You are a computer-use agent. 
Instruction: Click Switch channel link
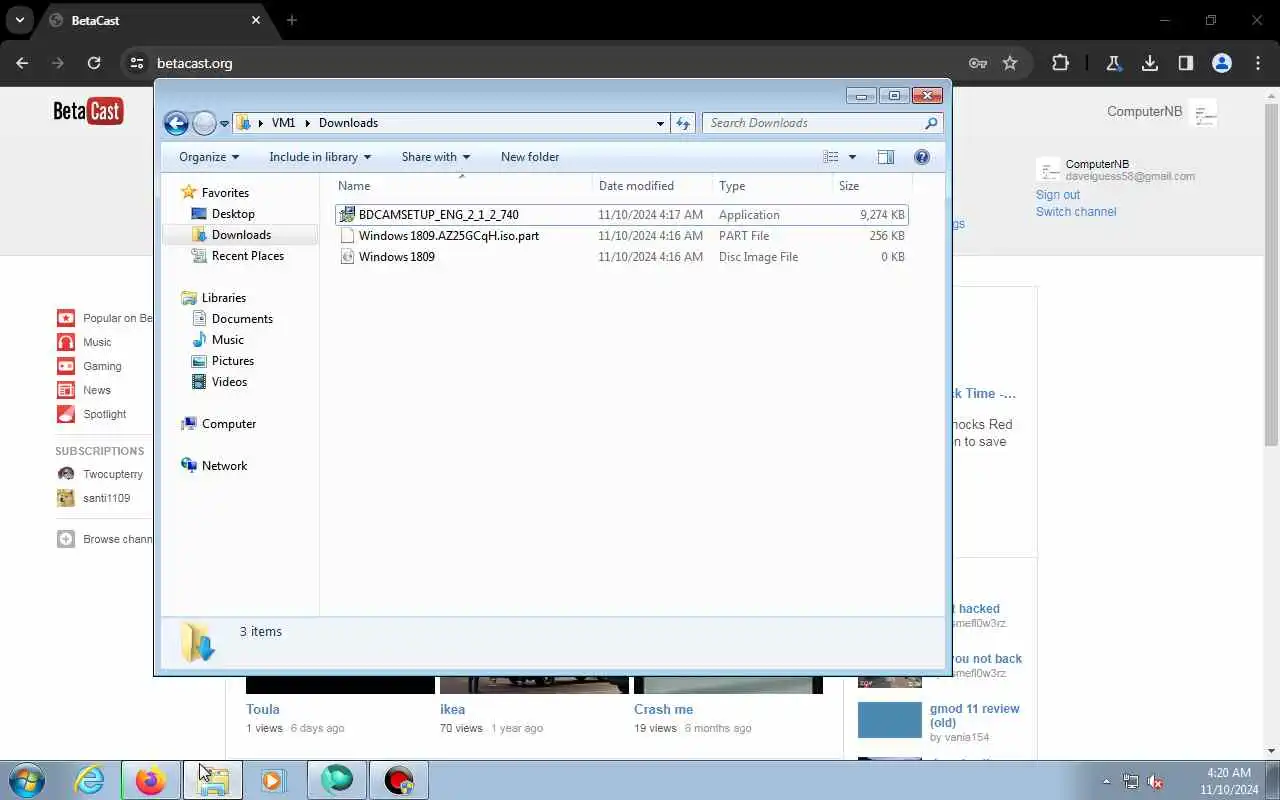[x=1076, y=212]
